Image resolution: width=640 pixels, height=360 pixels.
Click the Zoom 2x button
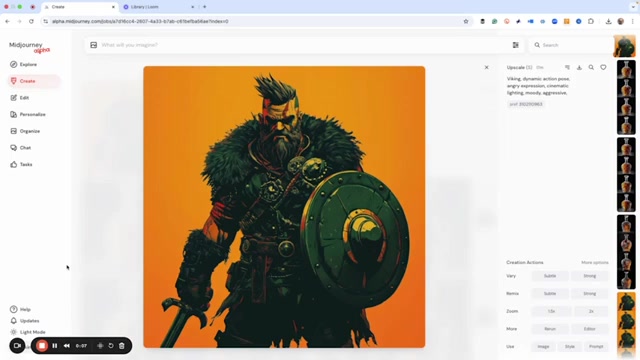[x=591, y=311]
